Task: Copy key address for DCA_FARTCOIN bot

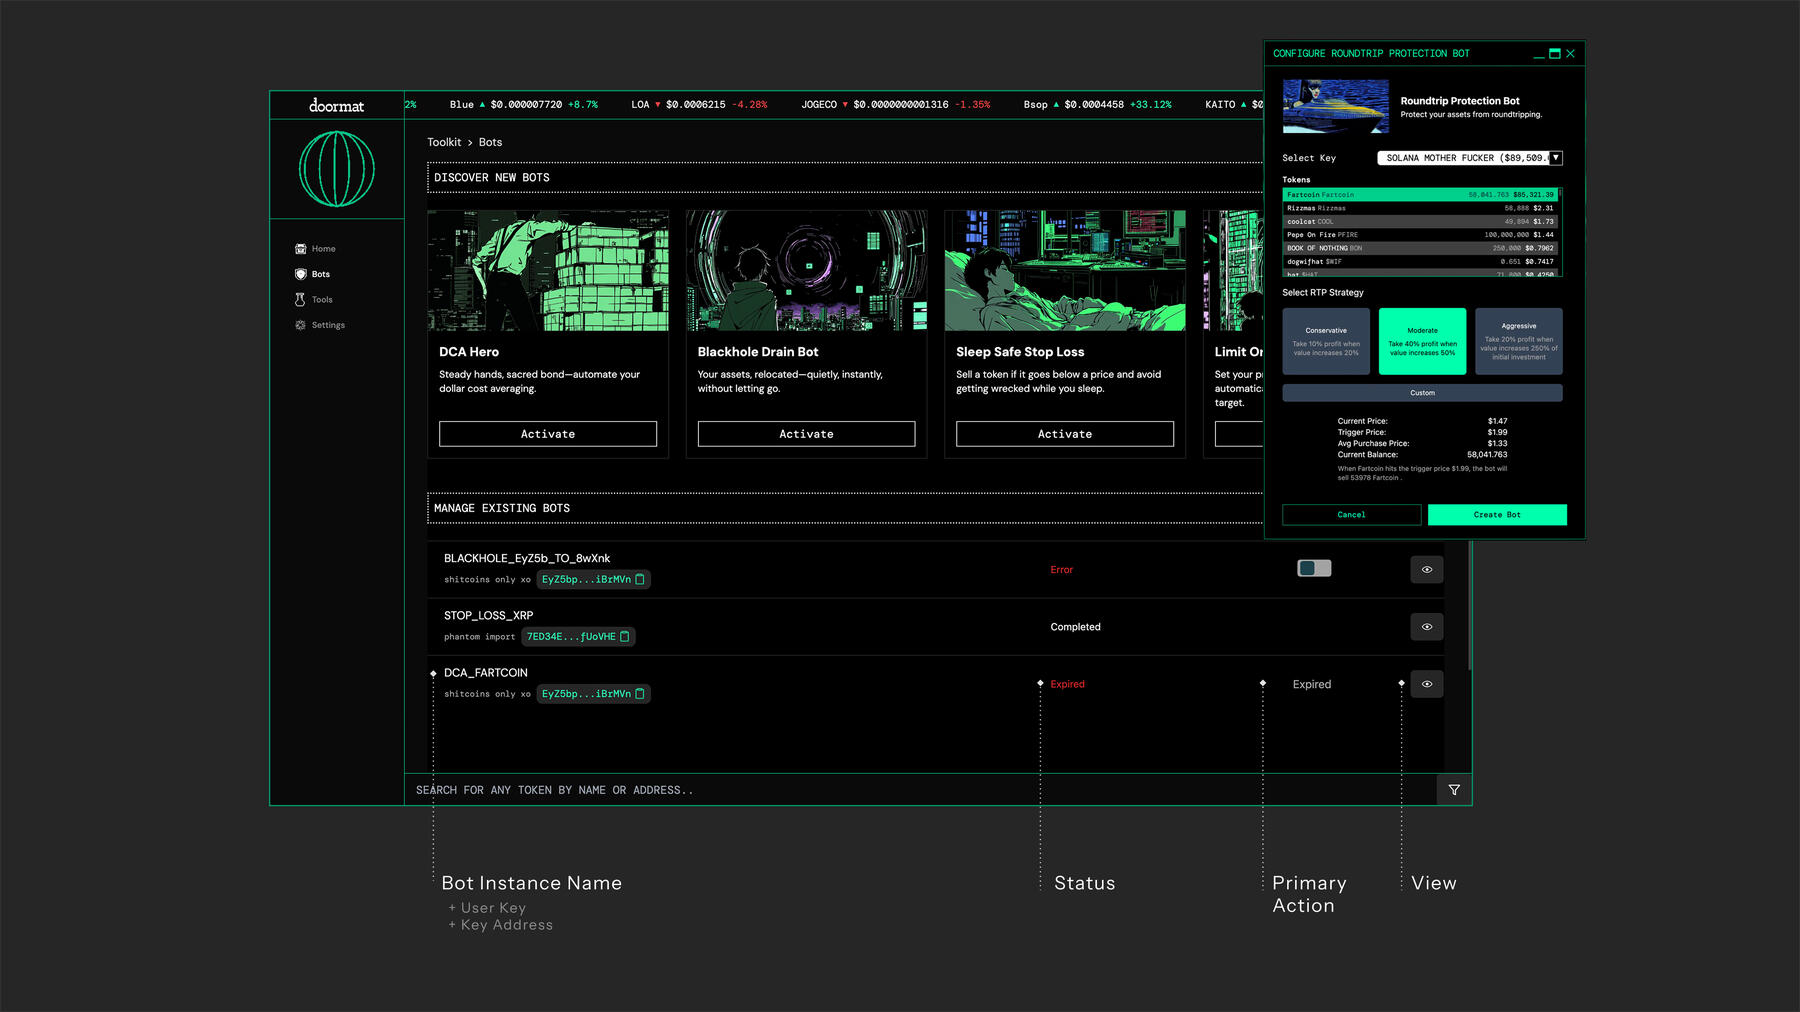Action: pos(640,694)
